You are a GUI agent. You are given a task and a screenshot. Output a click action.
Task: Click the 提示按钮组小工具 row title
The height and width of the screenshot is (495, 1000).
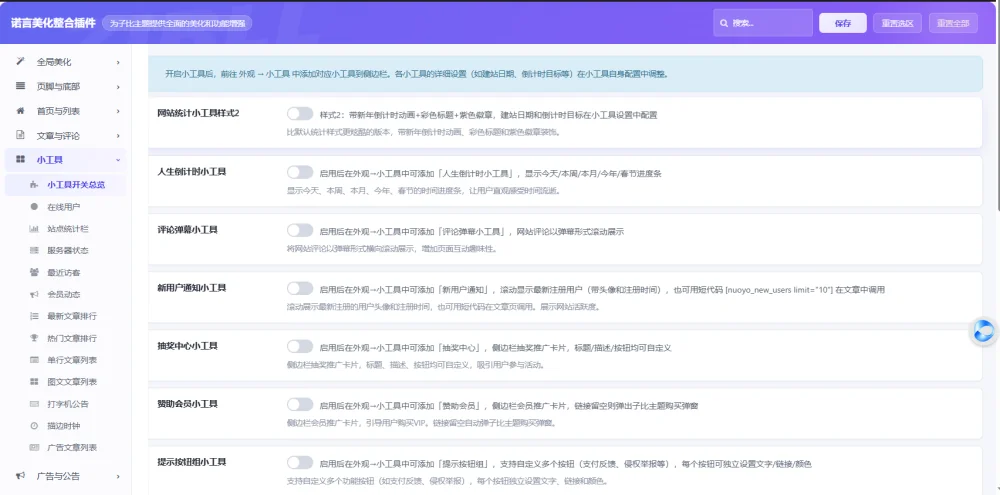191,462
